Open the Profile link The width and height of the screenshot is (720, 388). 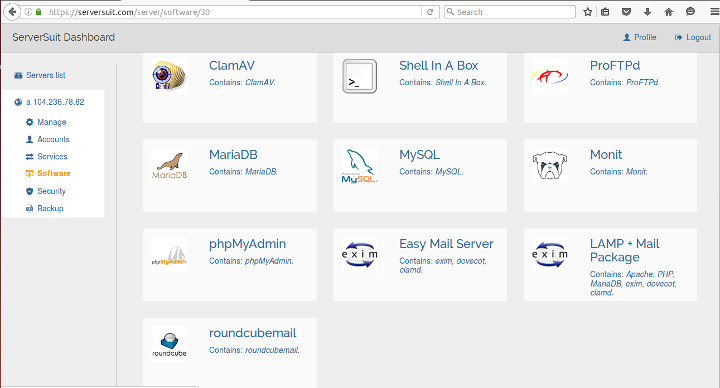pos(640,37)
